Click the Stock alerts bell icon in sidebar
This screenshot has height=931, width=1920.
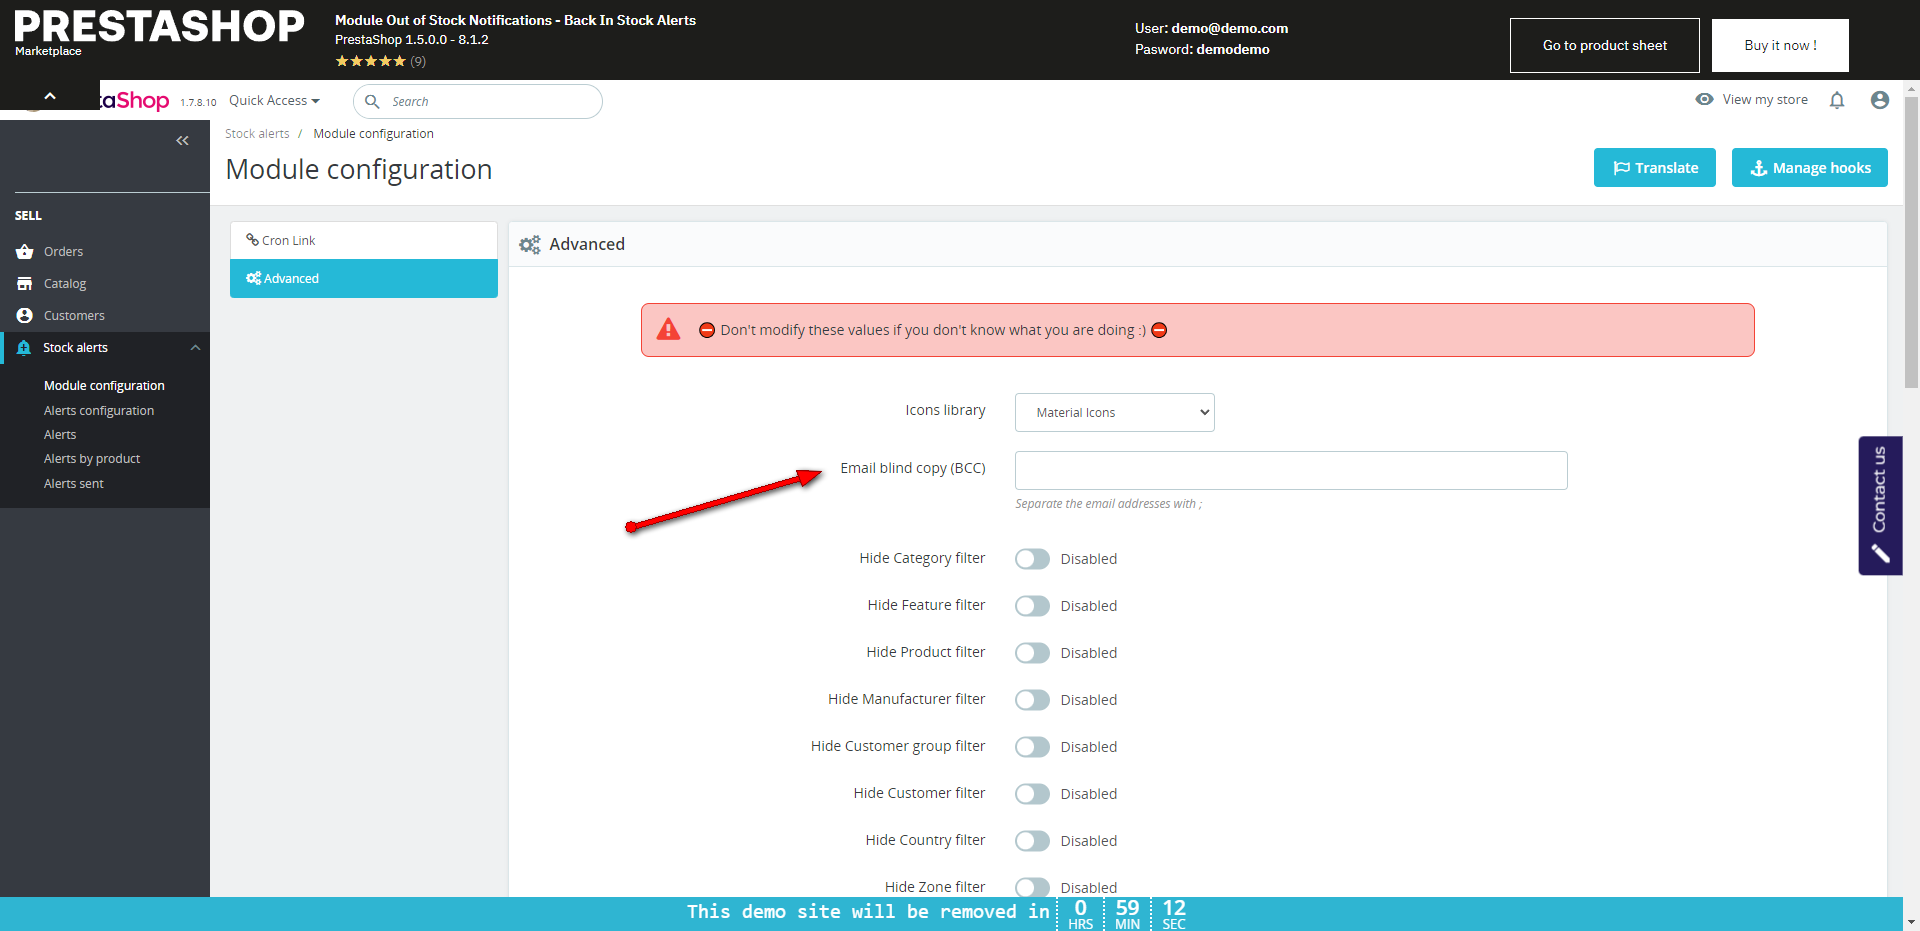[24, 348]
